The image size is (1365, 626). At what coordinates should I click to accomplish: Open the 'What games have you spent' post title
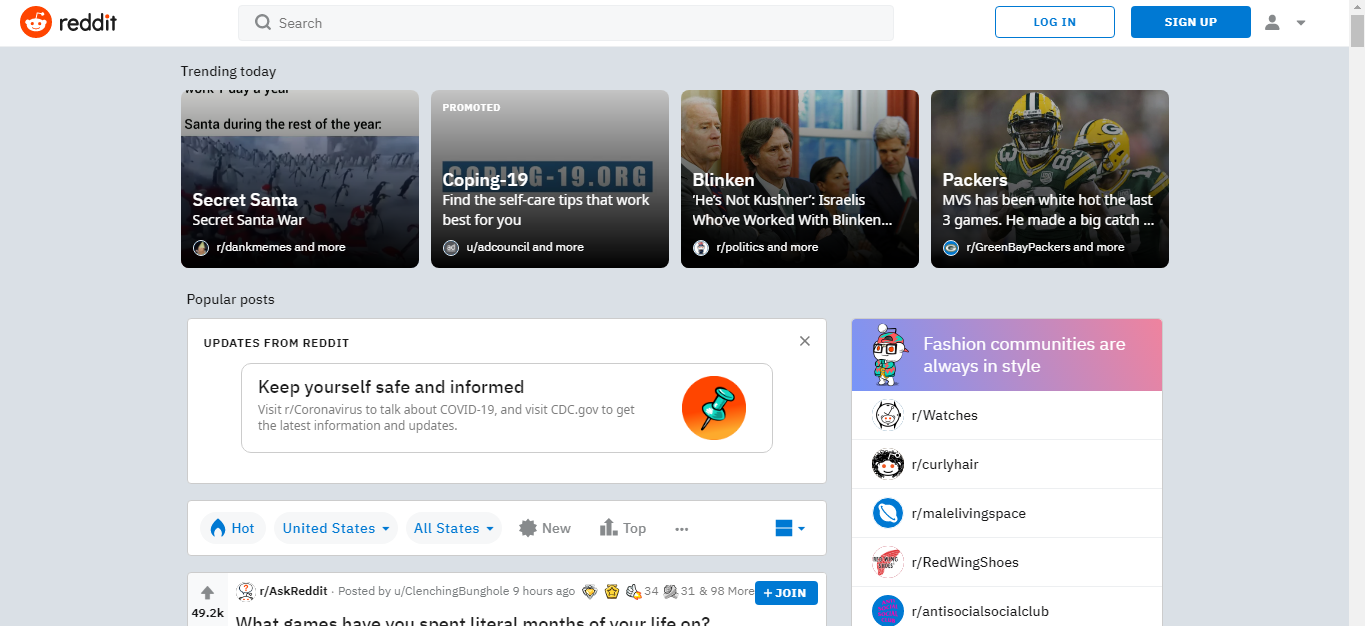click(473, 620)
